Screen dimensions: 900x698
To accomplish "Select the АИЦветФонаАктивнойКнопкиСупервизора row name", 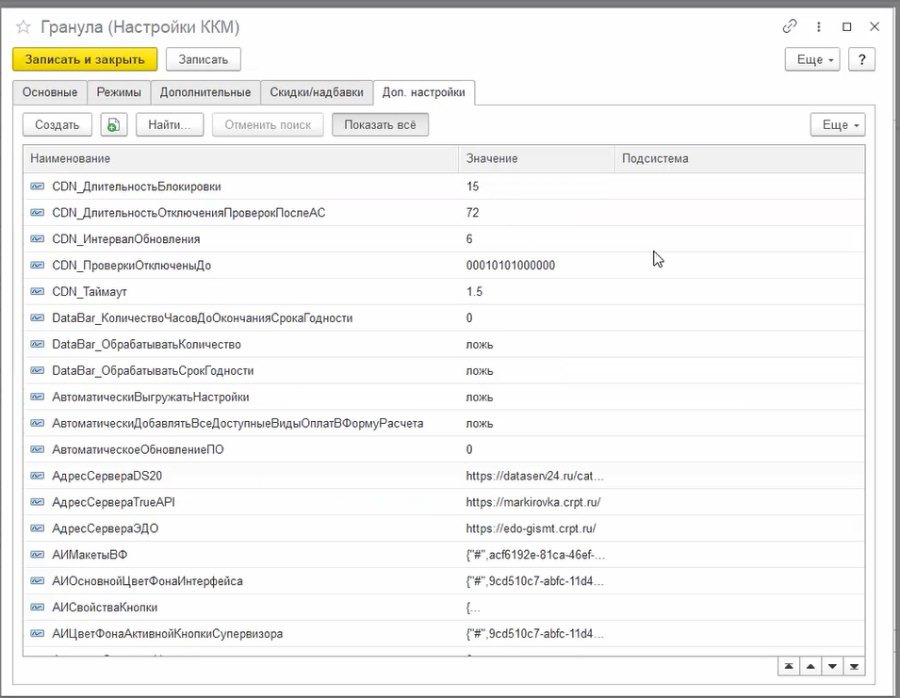I will click(x=168, y=634).
